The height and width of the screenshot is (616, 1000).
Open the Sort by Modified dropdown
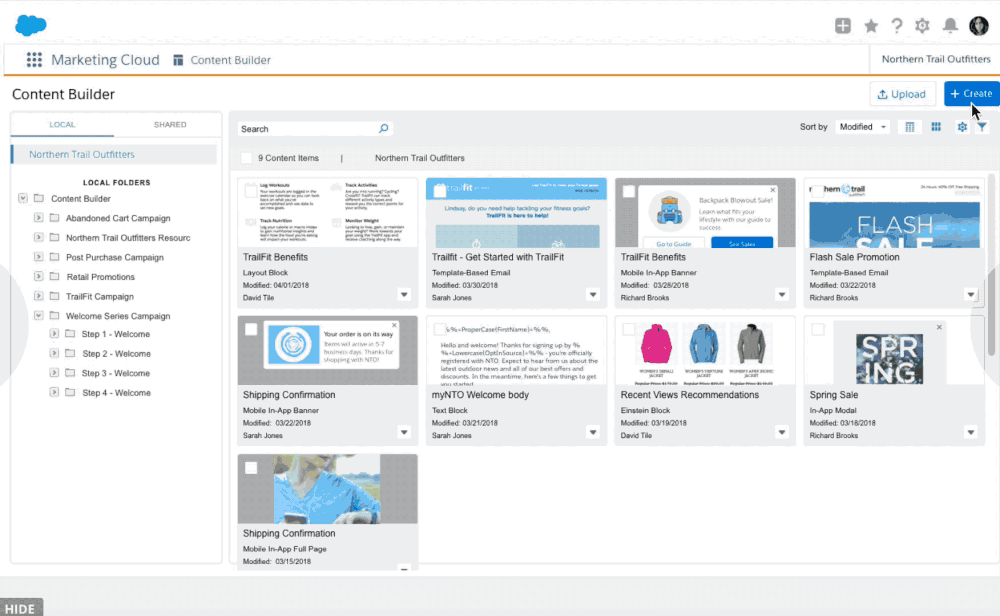point(863,127)
